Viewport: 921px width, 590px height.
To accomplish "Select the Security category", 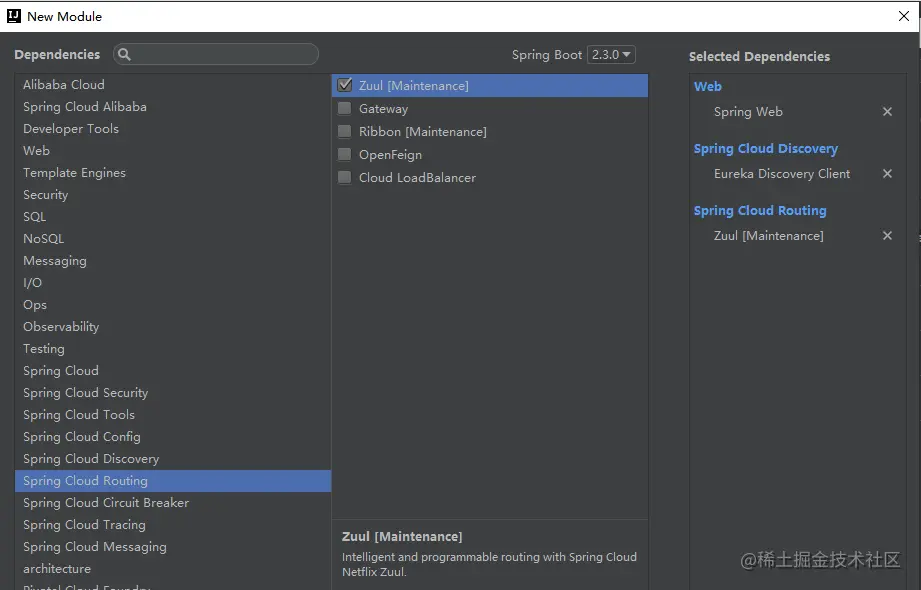I will pyautogui.click(x=173, y=195).
